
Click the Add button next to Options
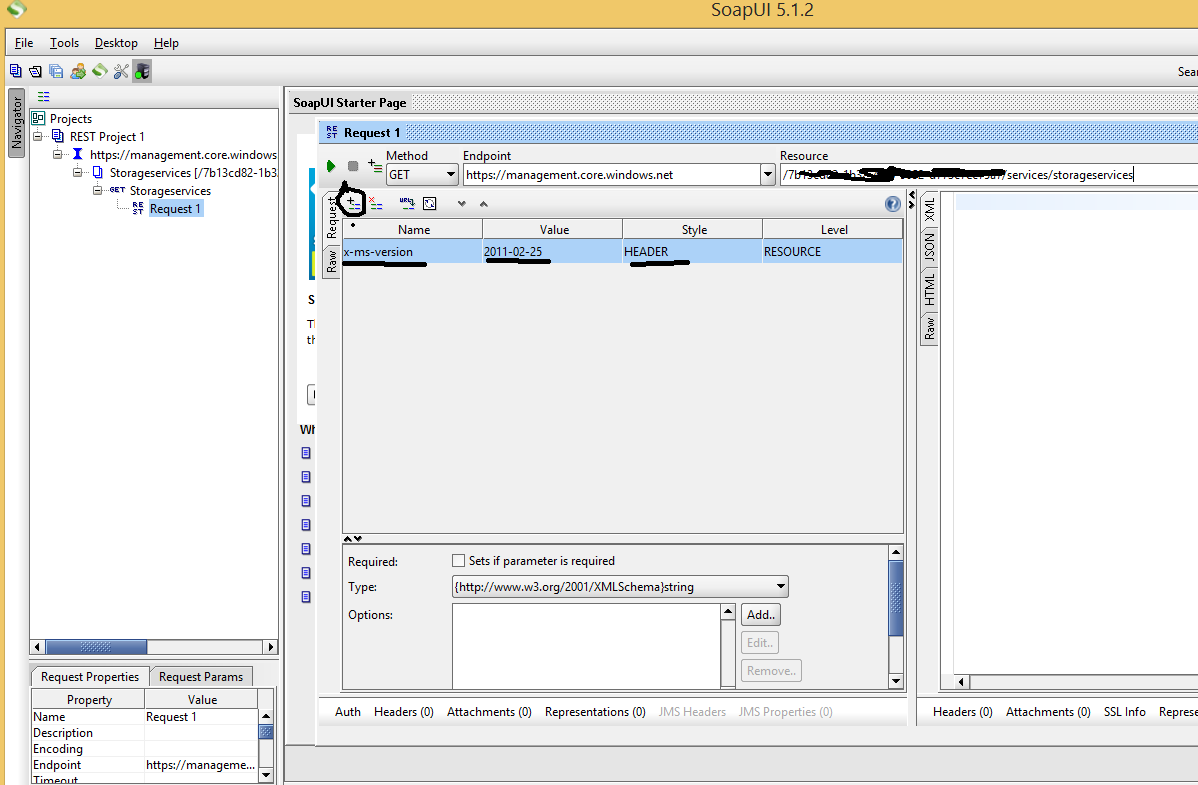(x=759, y=614)
